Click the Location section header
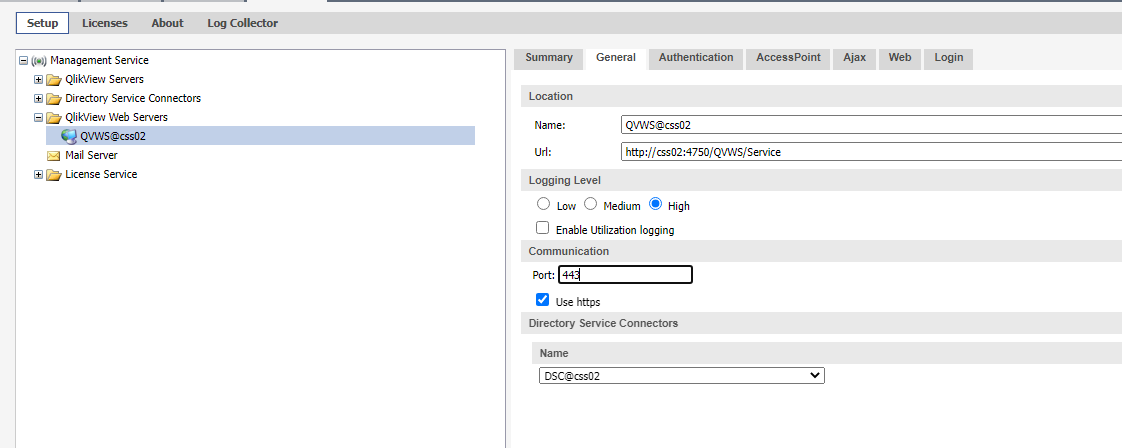Image resolution: width=1122 pixels, height=448 pixels. point(821,96)
